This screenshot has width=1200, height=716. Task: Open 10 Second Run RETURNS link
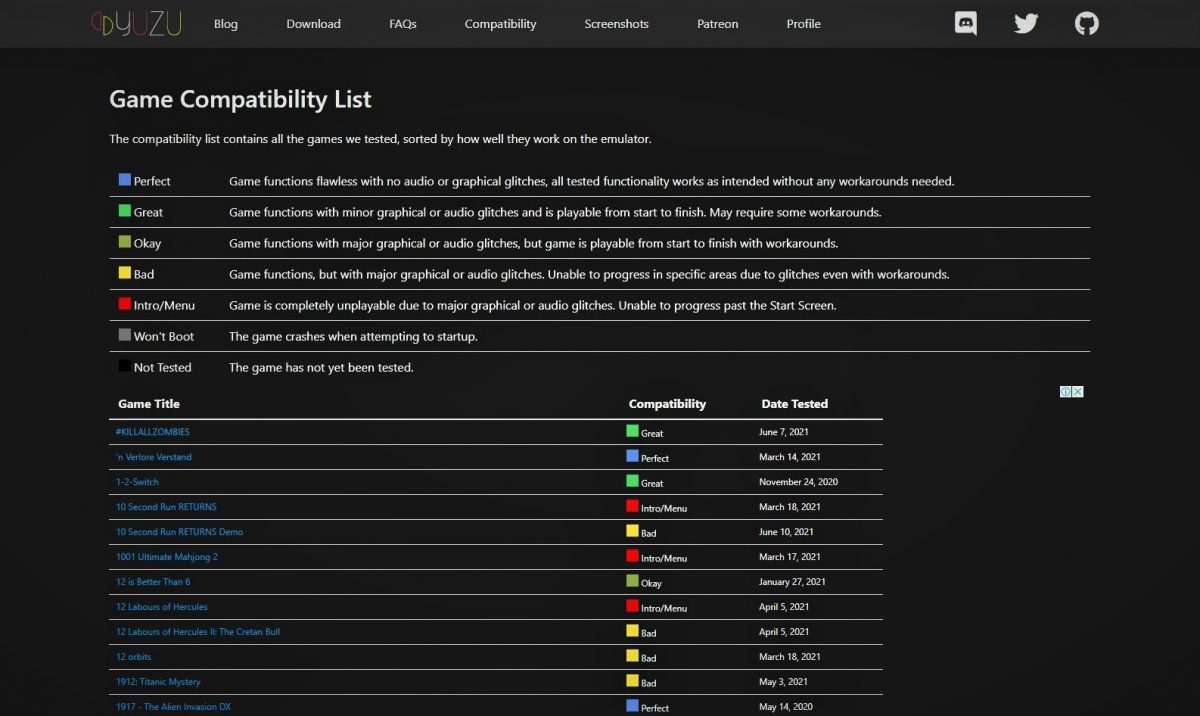166,507
